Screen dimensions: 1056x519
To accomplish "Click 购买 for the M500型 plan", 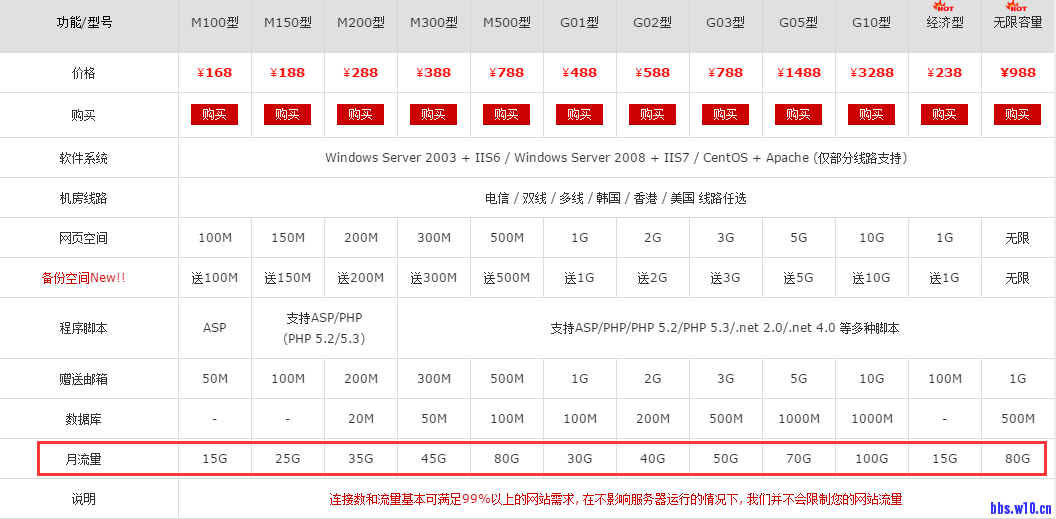I will point(506,115).
